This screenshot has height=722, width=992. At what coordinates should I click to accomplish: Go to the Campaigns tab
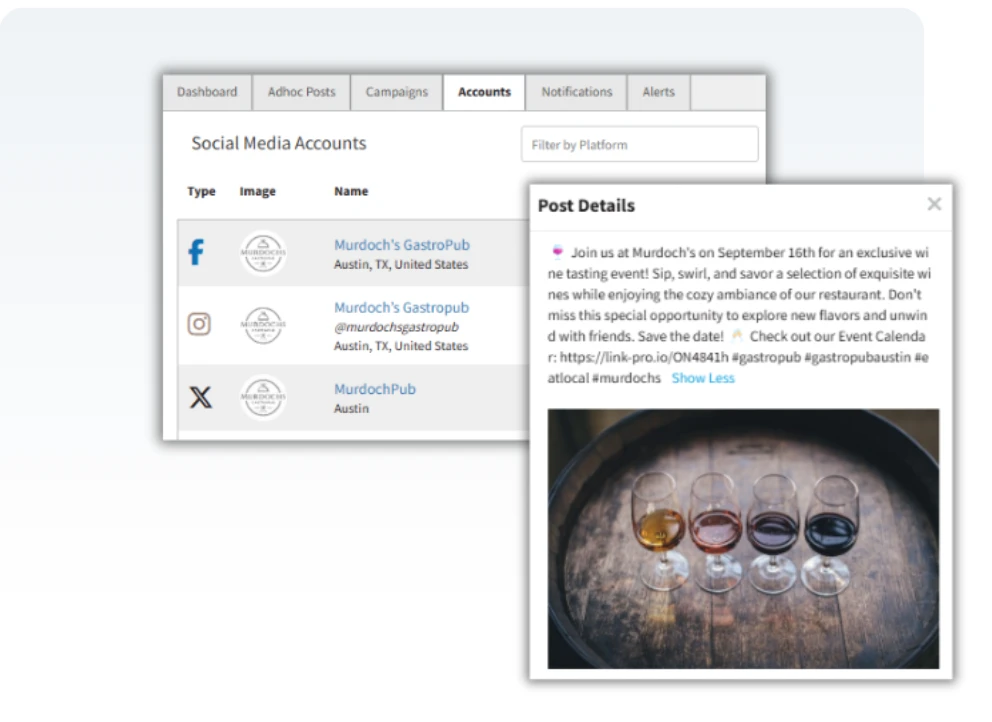click(396, 92)
